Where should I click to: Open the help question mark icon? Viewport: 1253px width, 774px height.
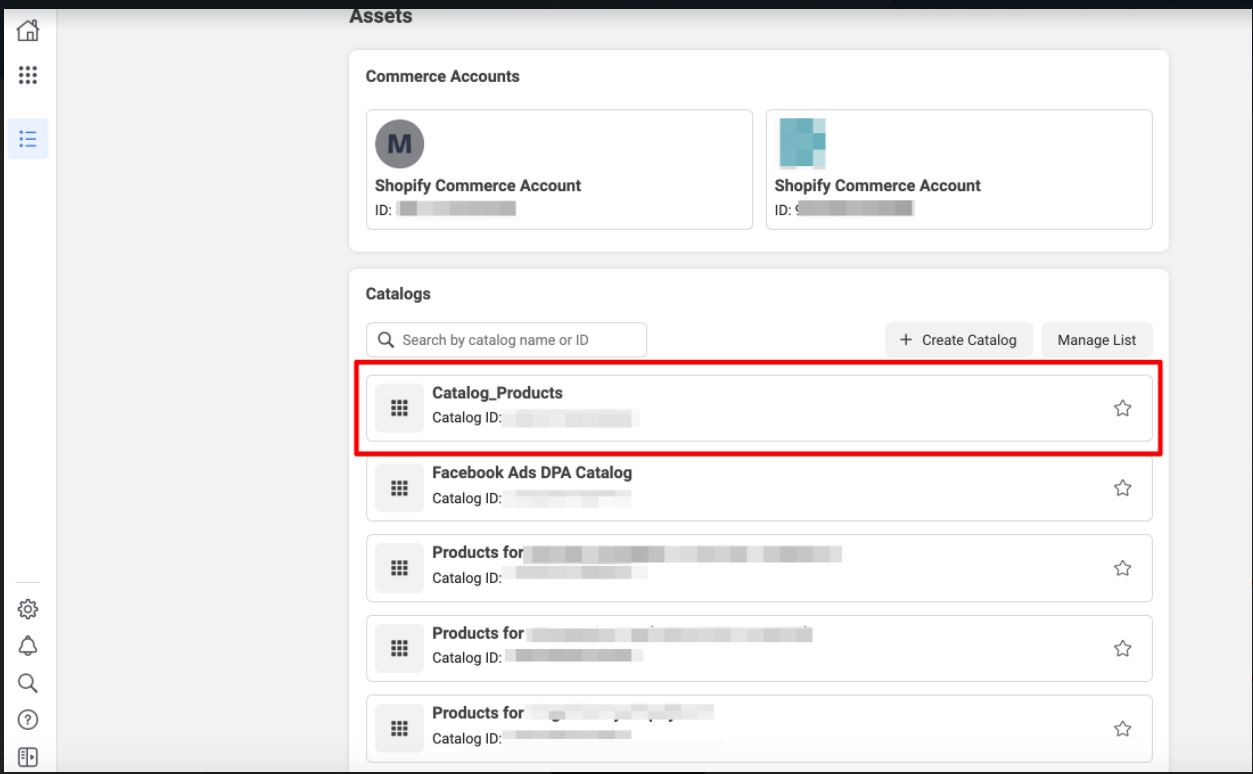coord(28,720)
